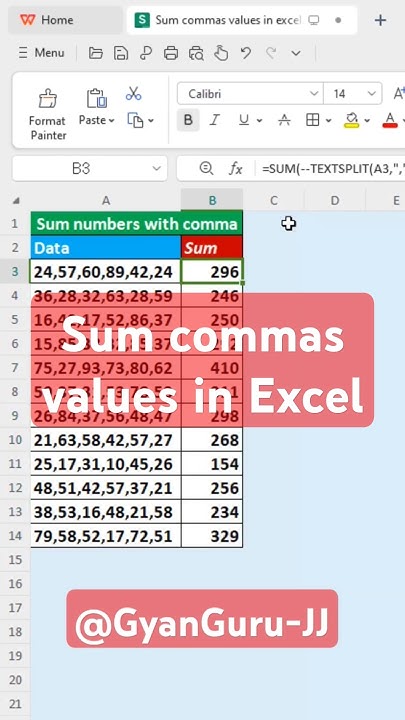Toggle Italic formatting
Screen dimensions: 405x720
(x=214, y=120)
